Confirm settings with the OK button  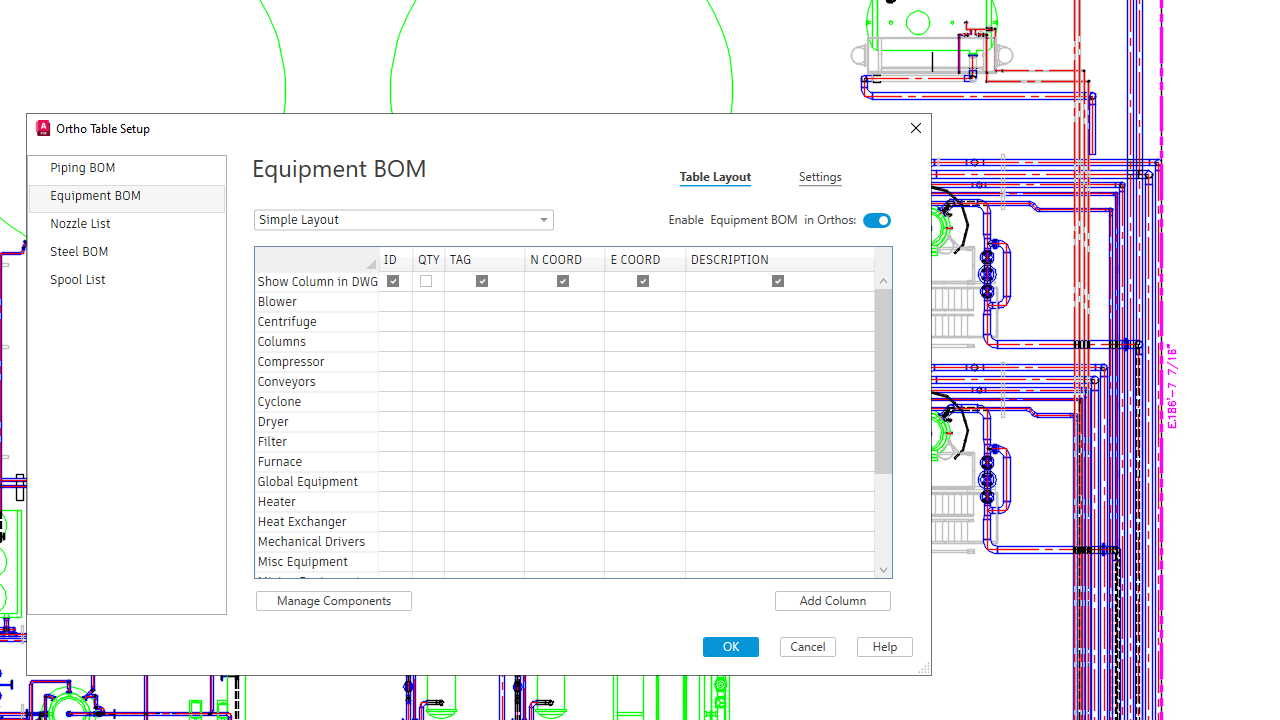(x=730, y=646)
